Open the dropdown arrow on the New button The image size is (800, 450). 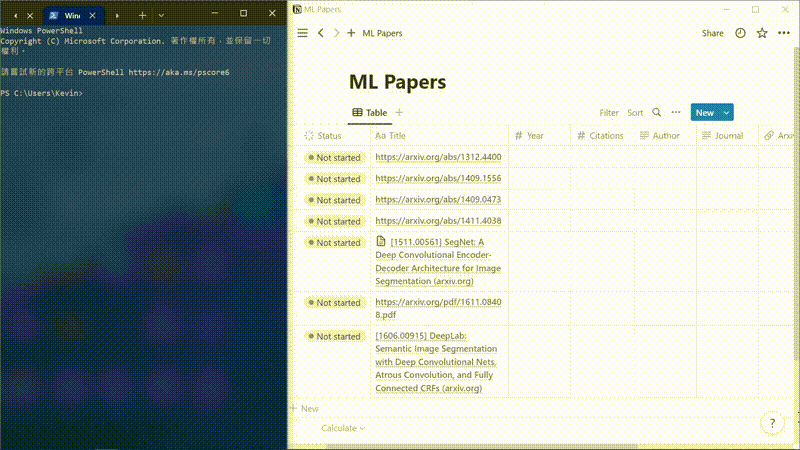(x=726, y=112)
